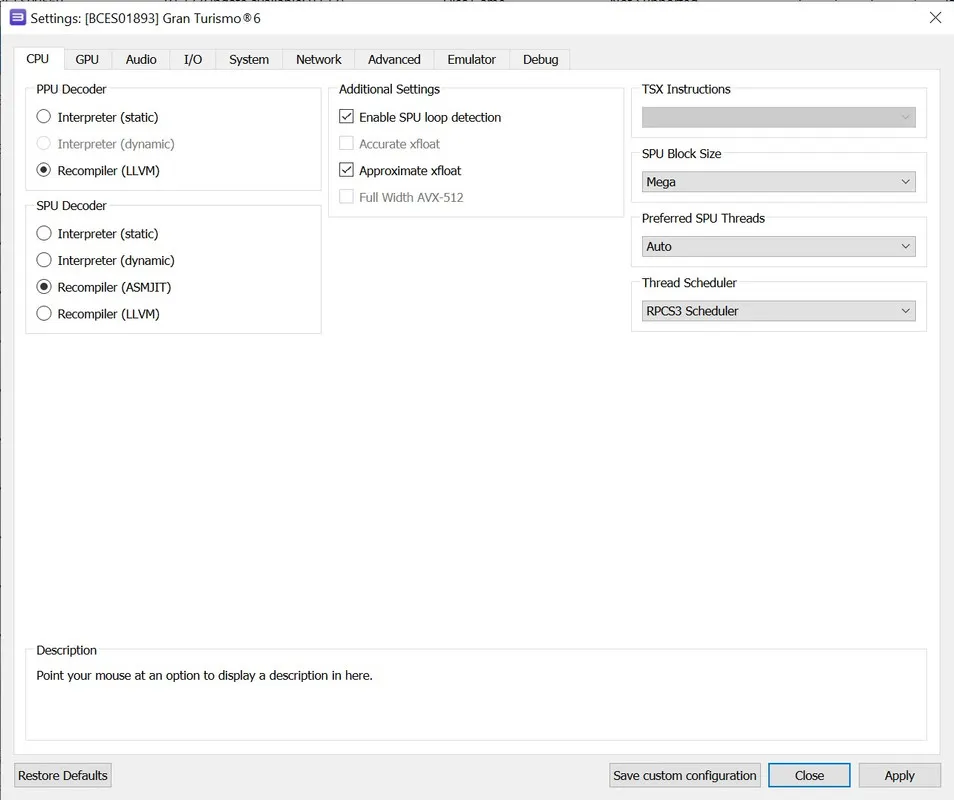Toggle Accurate xfloat checkbox

click(x=346, y=144)
